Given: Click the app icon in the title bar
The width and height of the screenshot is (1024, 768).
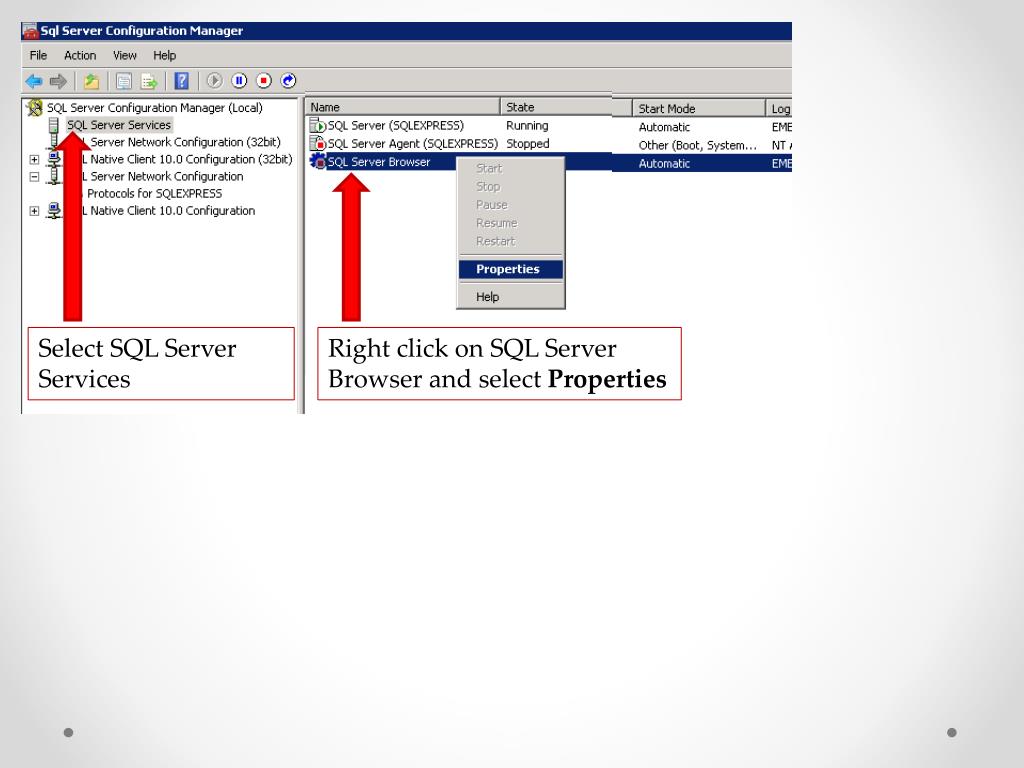Looking at the screenshot, I should [x=30, y=31].
